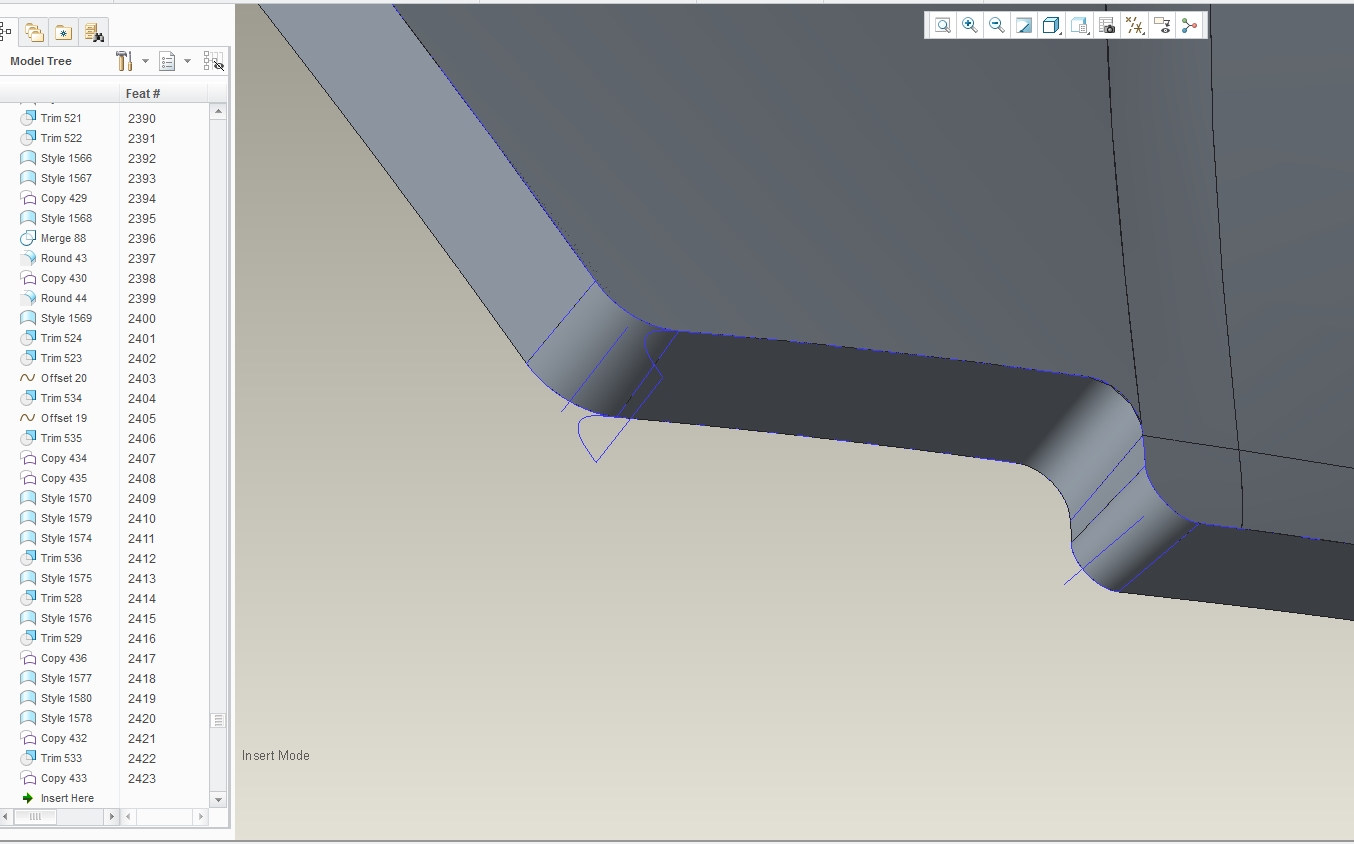Open the View Manager camera icon
This screenshot has height=844, width=1354.
1106,26
